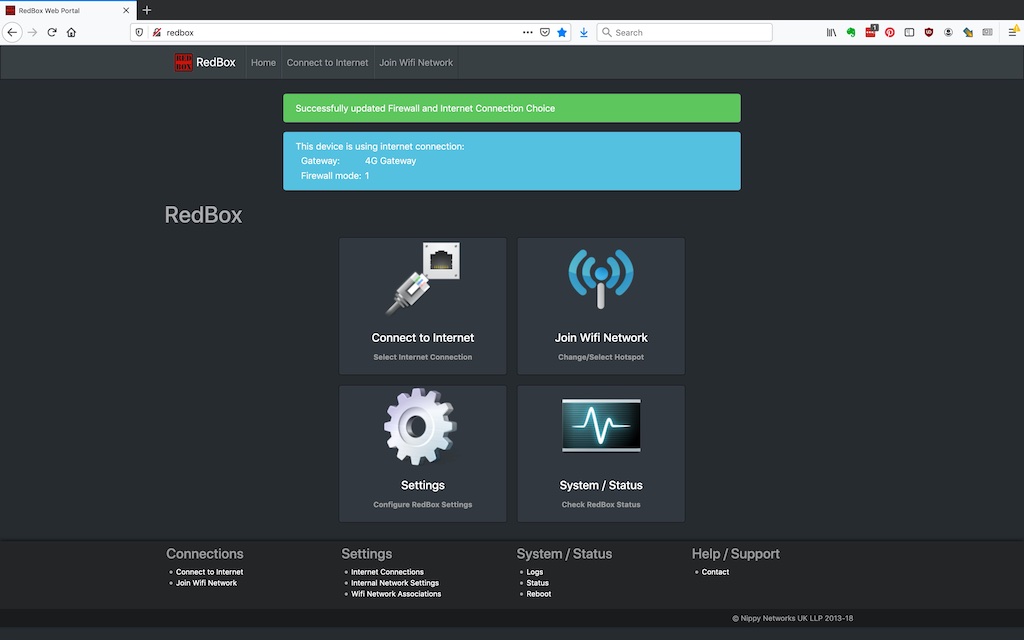Open the Connect to Internet card title

coord(423,338)
